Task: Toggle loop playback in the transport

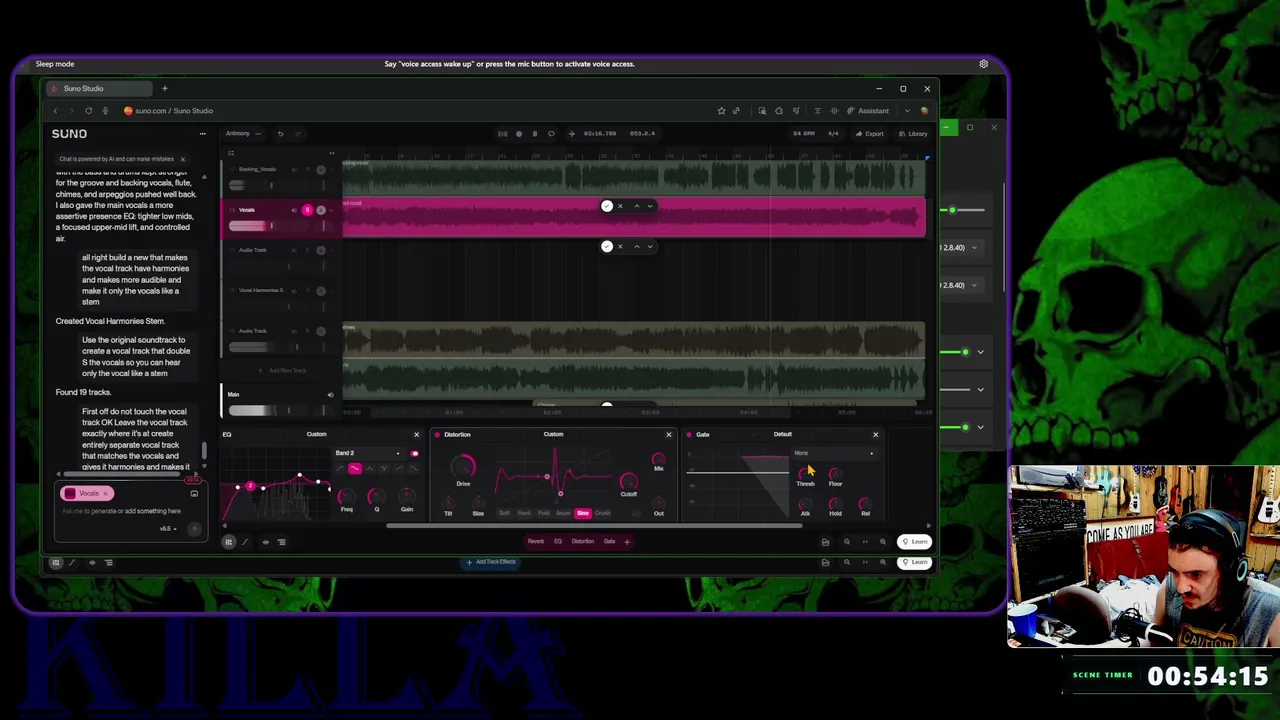Action: click(551, 133)
